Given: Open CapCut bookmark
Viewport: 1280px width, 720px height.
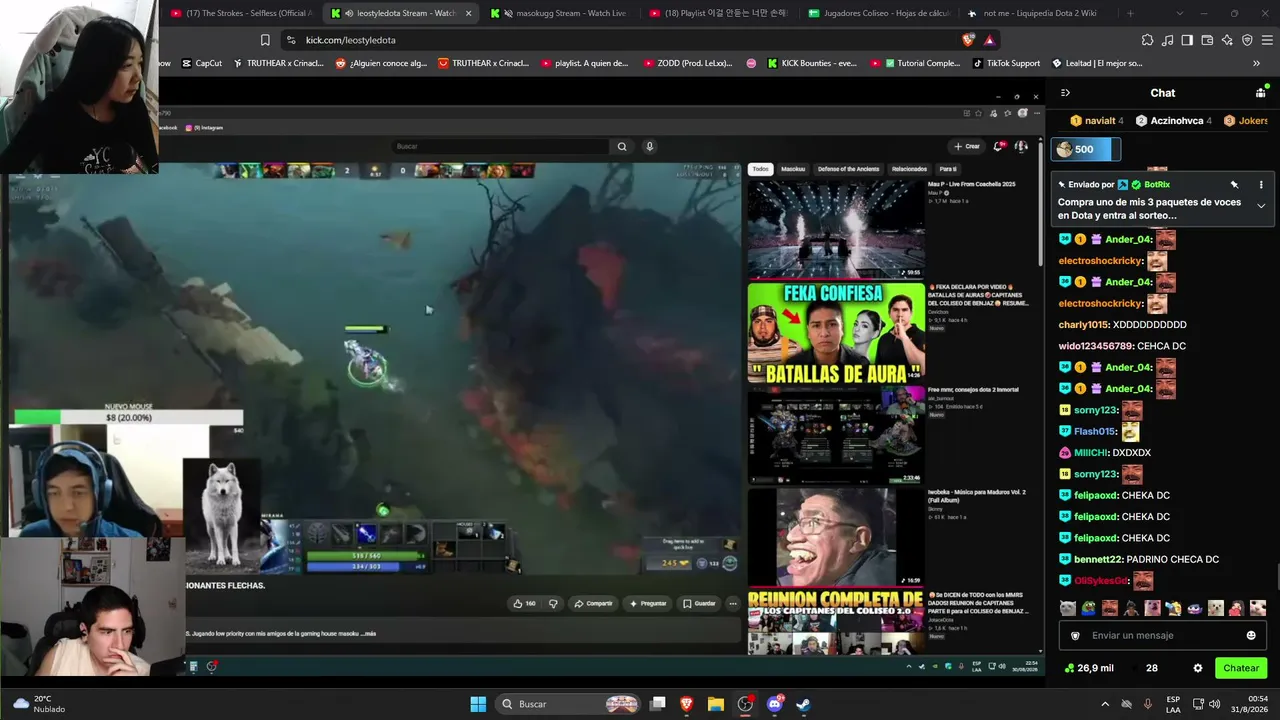Looking at the screenshot, I should (x=201, y=63).
